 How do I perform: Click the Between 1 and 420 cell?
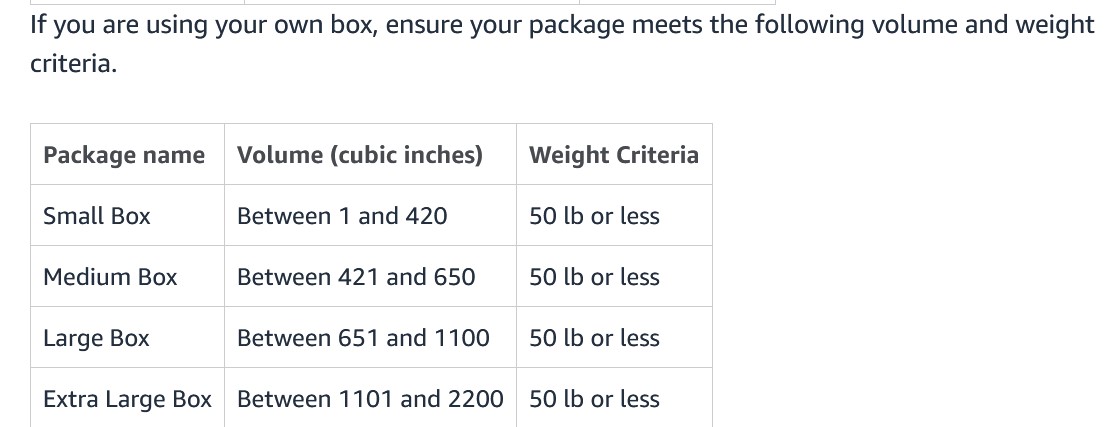tap(370, 216)
